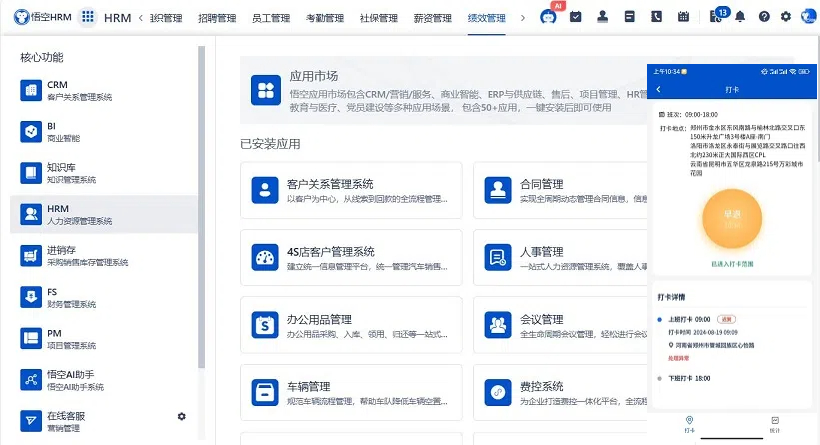Tap the orange 早退 punch button

coord(732,219)
